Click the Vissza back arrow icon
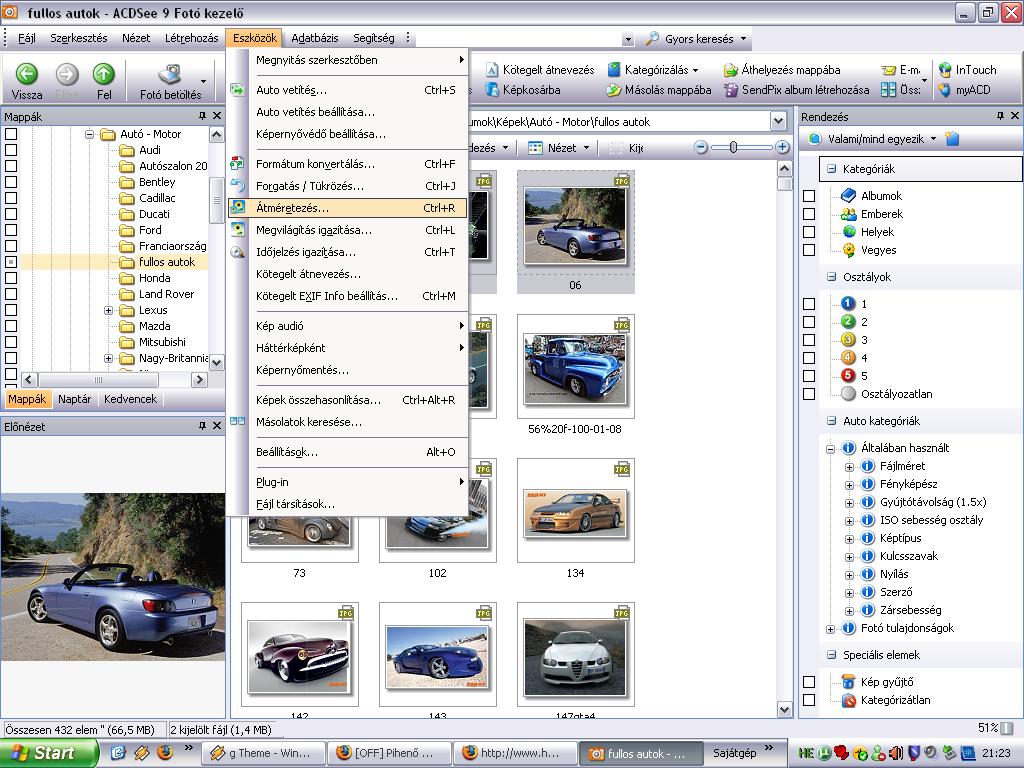The height and width of the screenshot is (768, 1024). (x=27, y=74)
